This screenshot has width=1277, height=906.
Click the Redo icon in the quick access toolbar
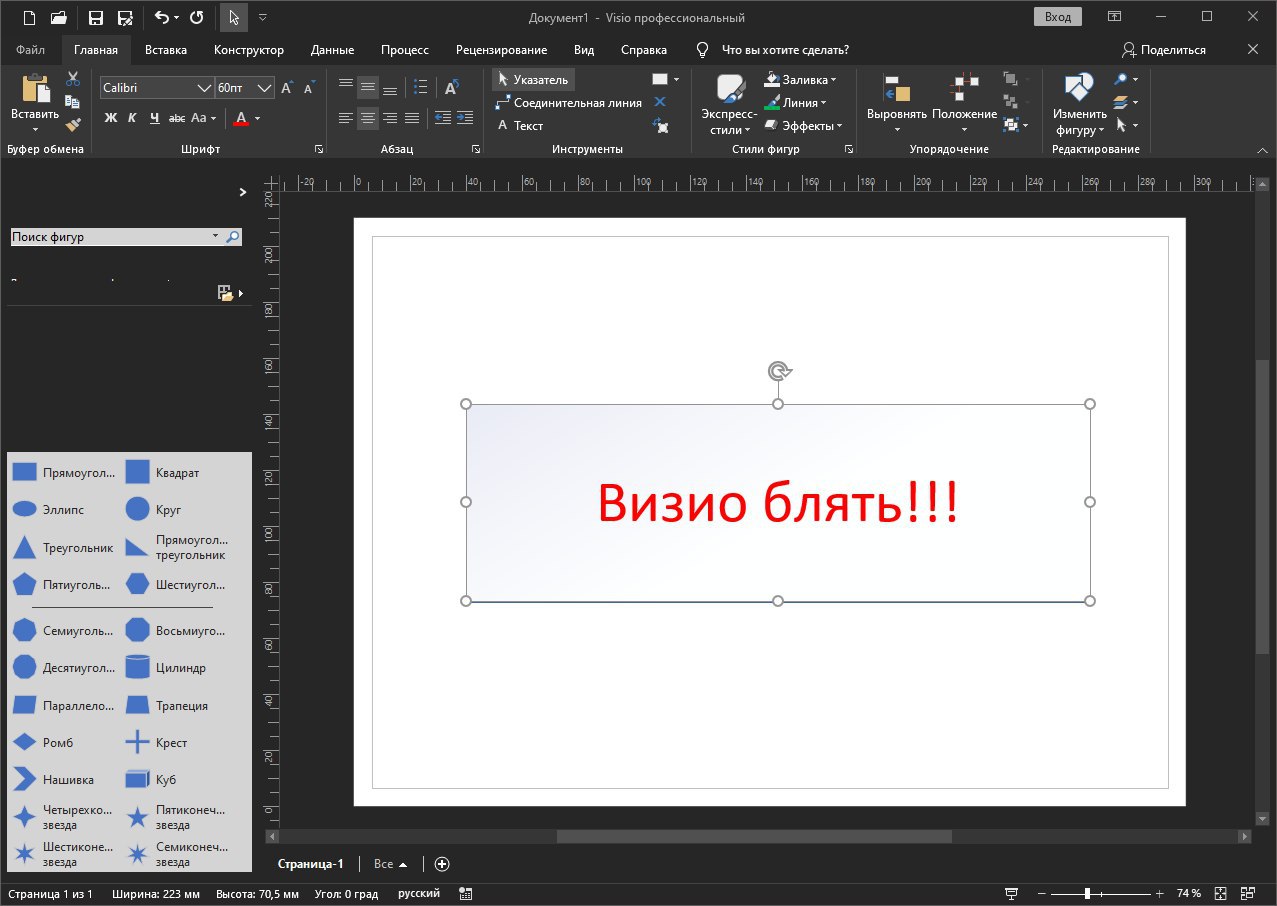click(197, 17)
